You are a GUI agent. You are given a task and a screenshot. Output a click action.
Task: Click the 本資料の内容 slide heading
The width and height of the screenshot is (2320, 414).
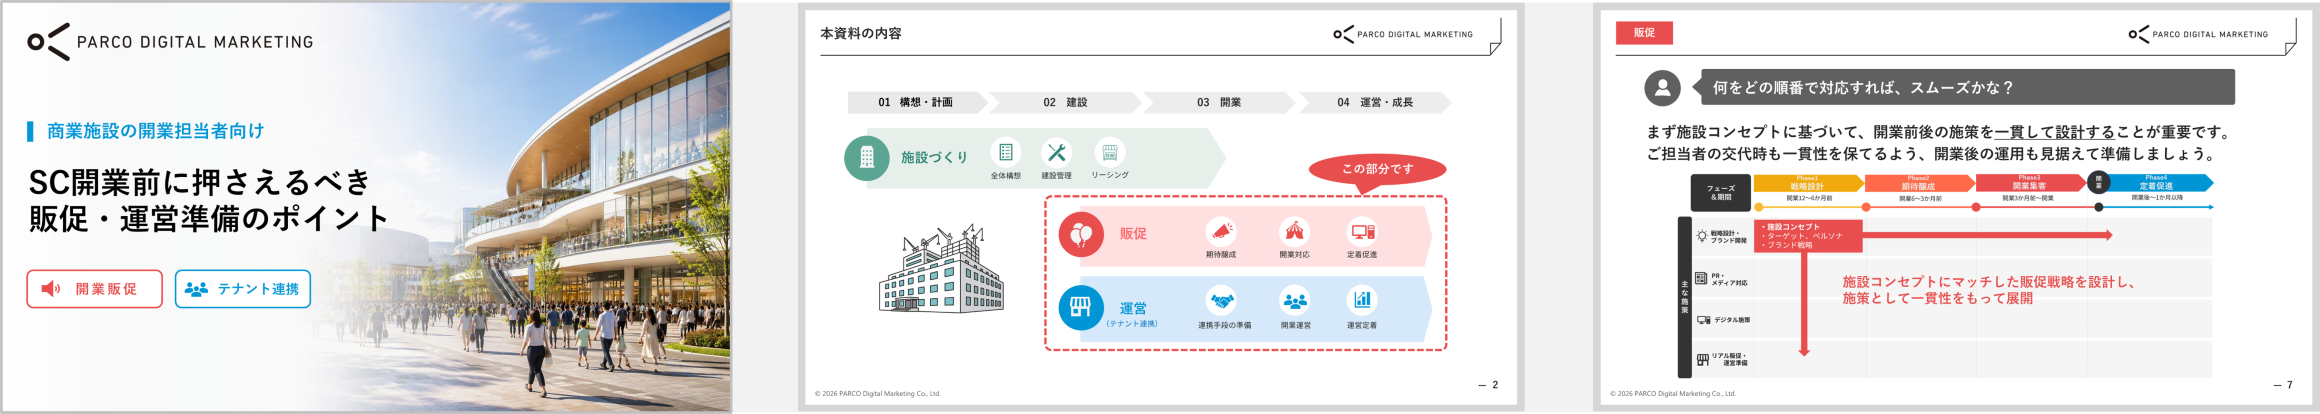pos(861,34)
